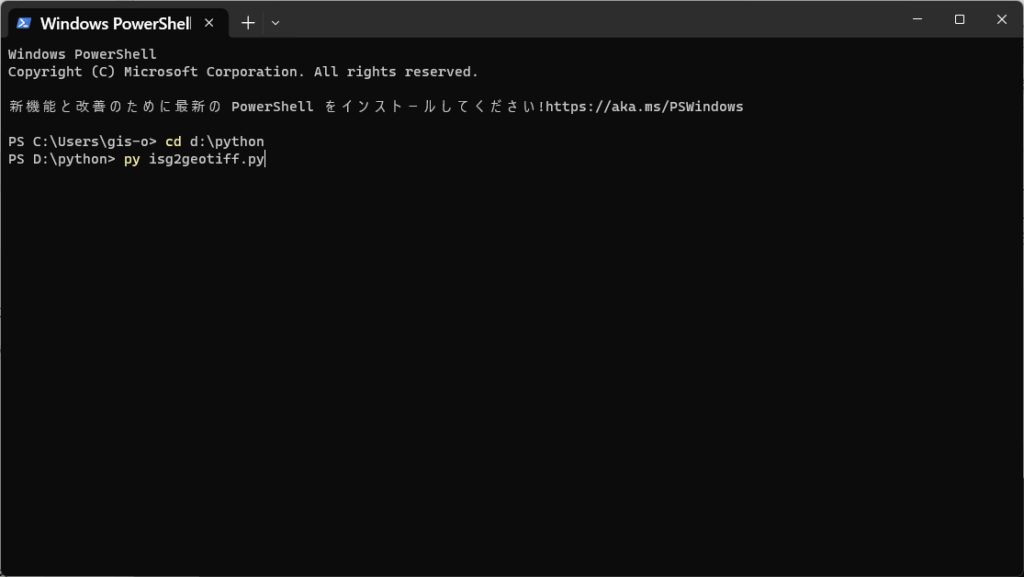
Task: Expand the new tab profile dropdown chevron
Action: coord(276,23)
